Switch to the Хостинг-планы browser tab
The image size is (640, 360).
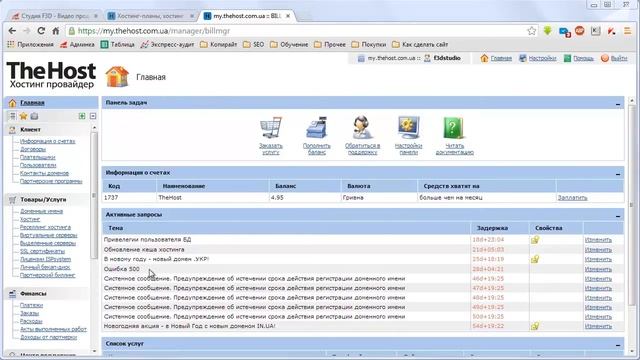click(x=150, y=16)
